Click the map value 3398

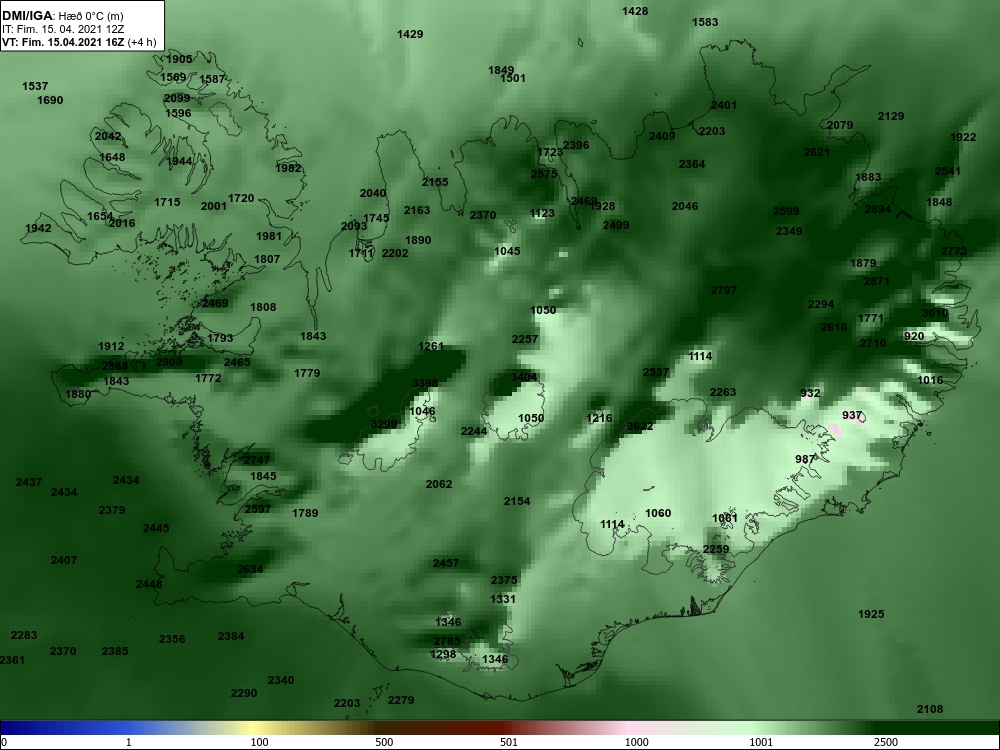425,383
